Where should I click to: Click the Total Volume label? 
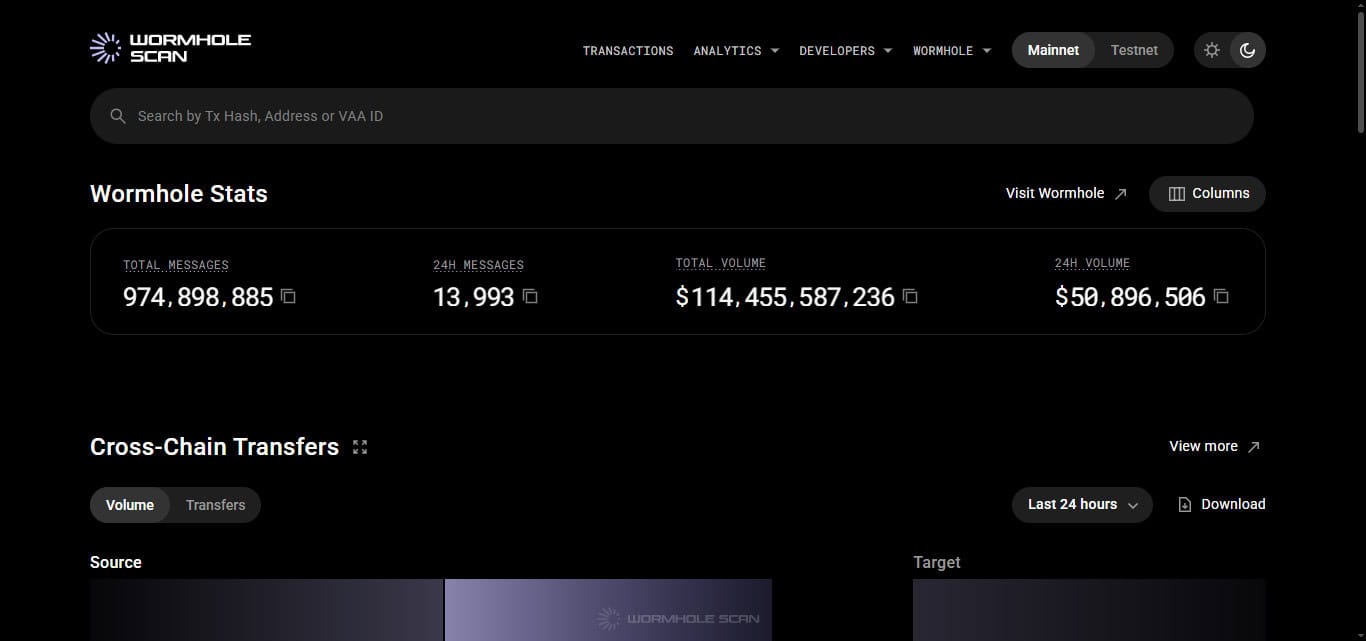(720, 263)
